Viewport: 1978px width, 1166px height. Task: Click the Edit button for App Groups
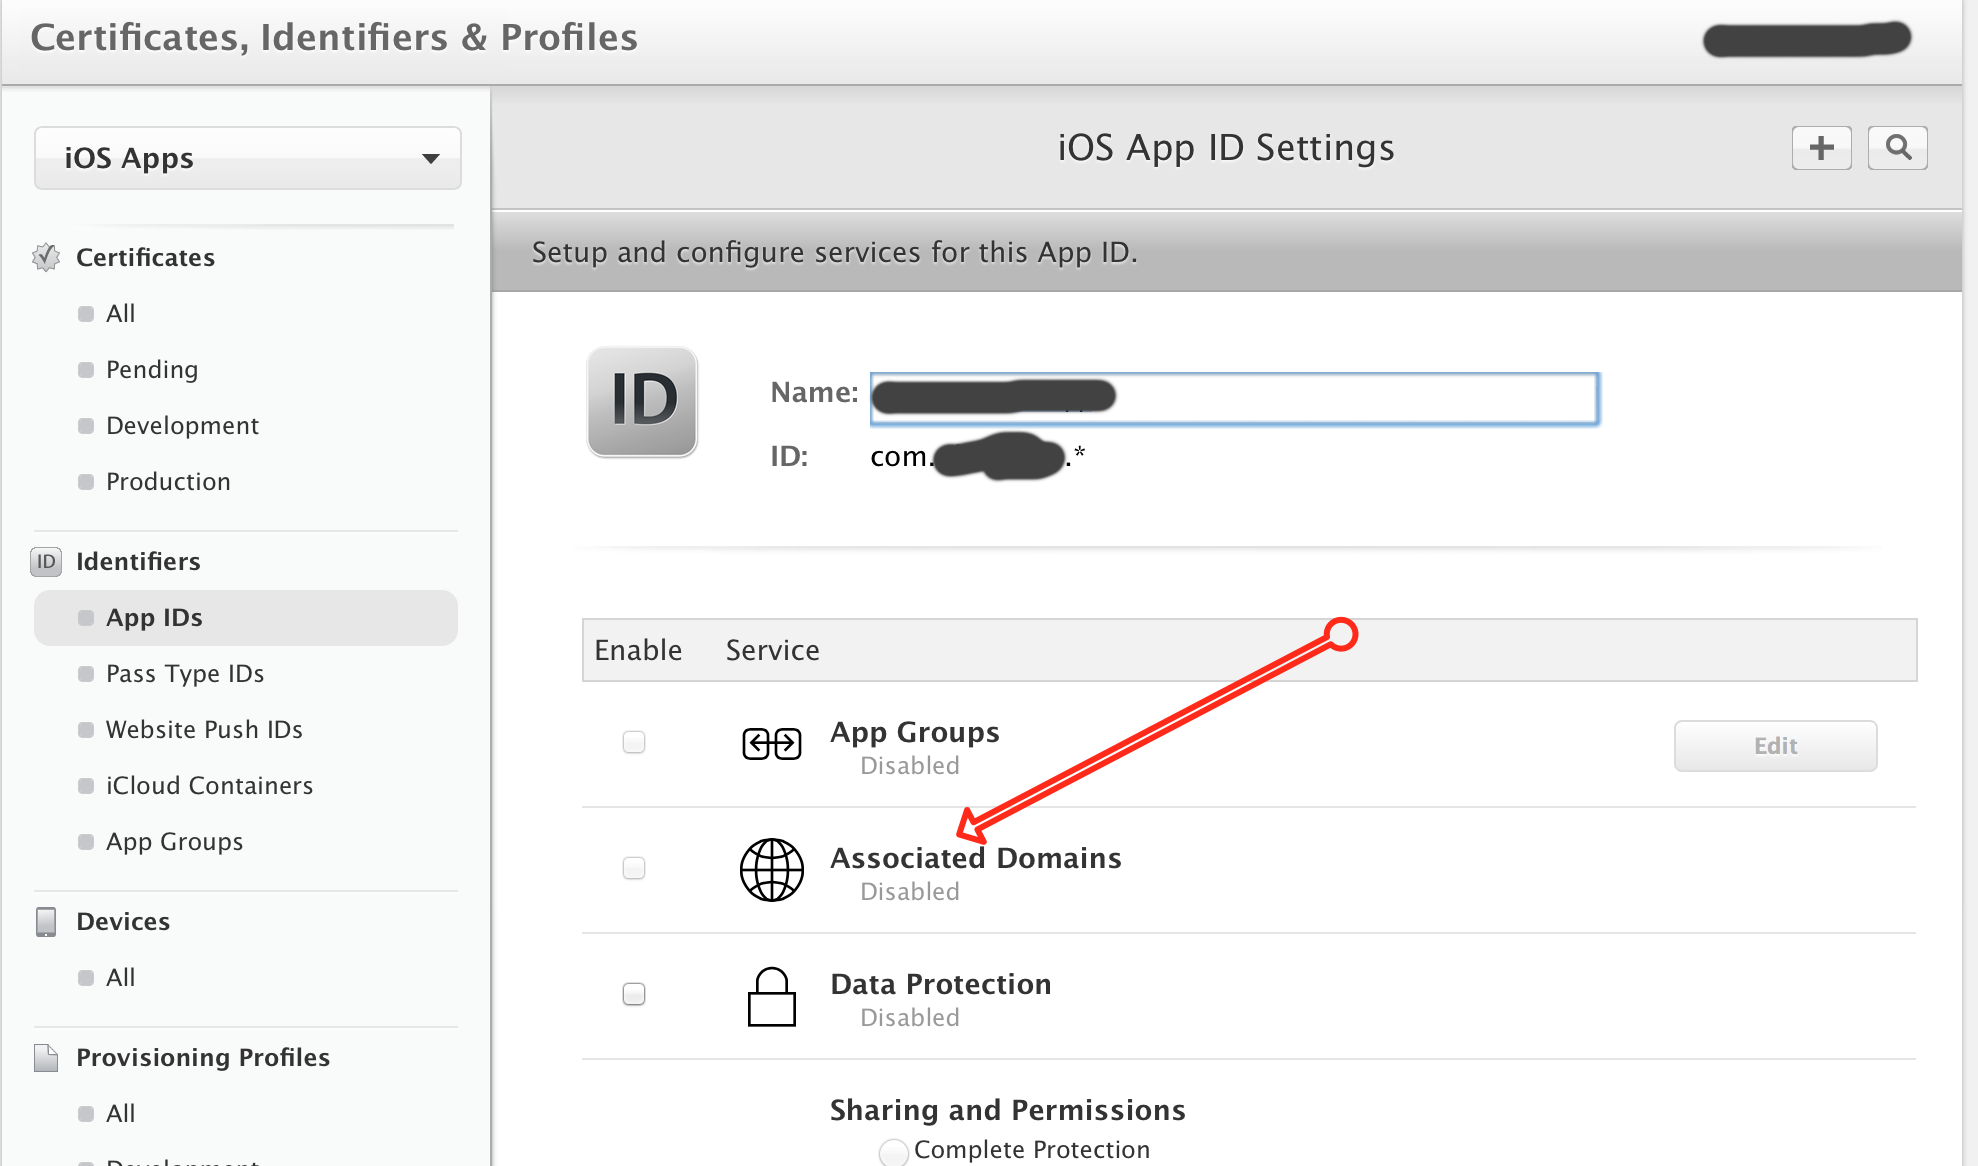[x=1775, y=746]
